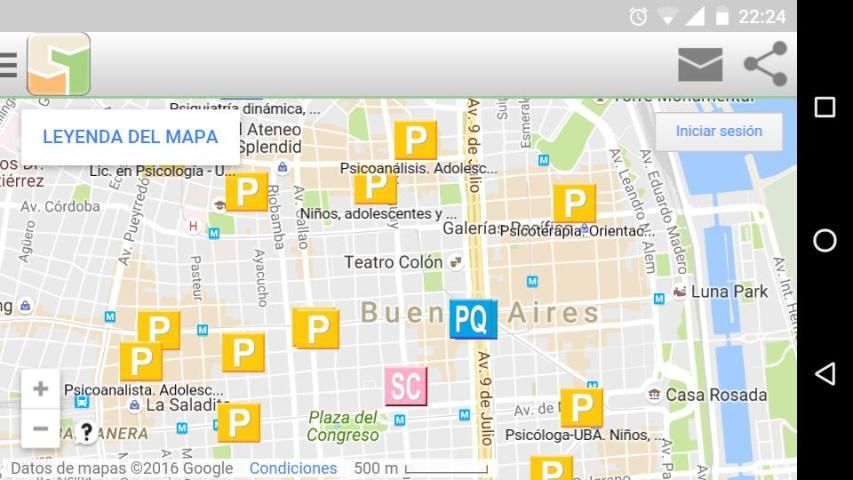853x480 pixels.
Task: Tap the Casa Rosada landmark
Action: point(716,395)
